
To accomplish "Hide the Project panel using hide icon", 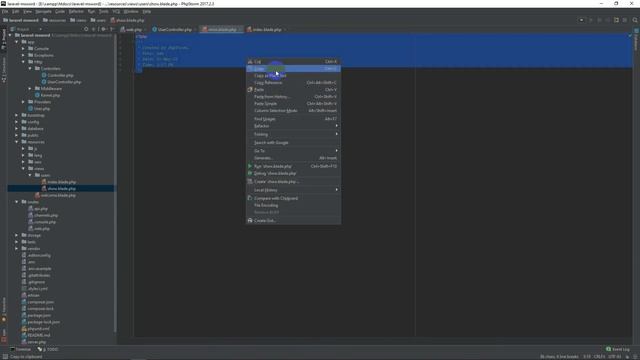I will tap(112, 29).
